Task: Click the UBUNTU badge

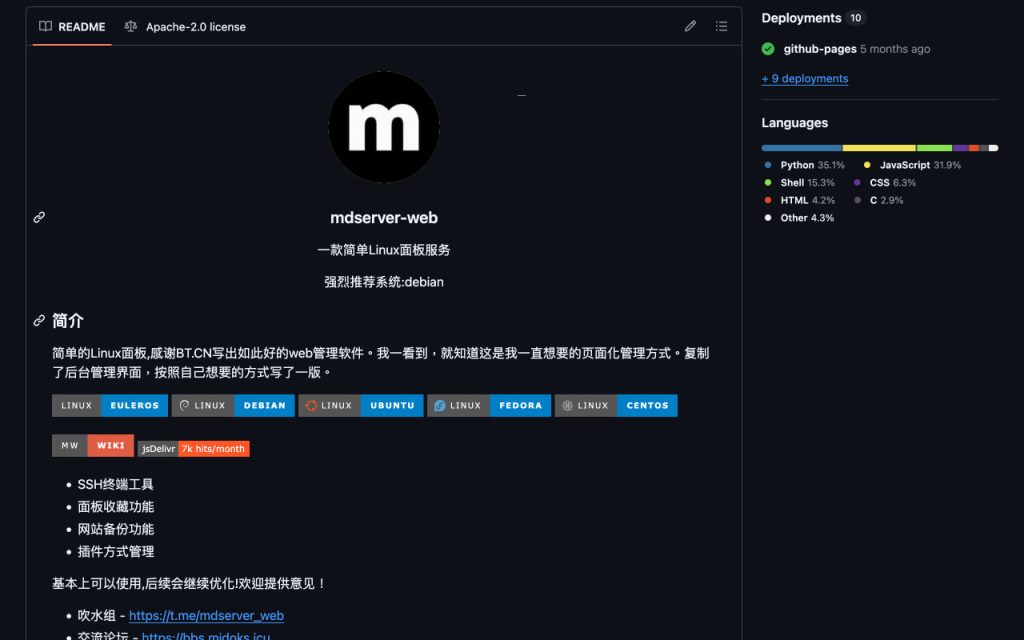Action: 391,405
